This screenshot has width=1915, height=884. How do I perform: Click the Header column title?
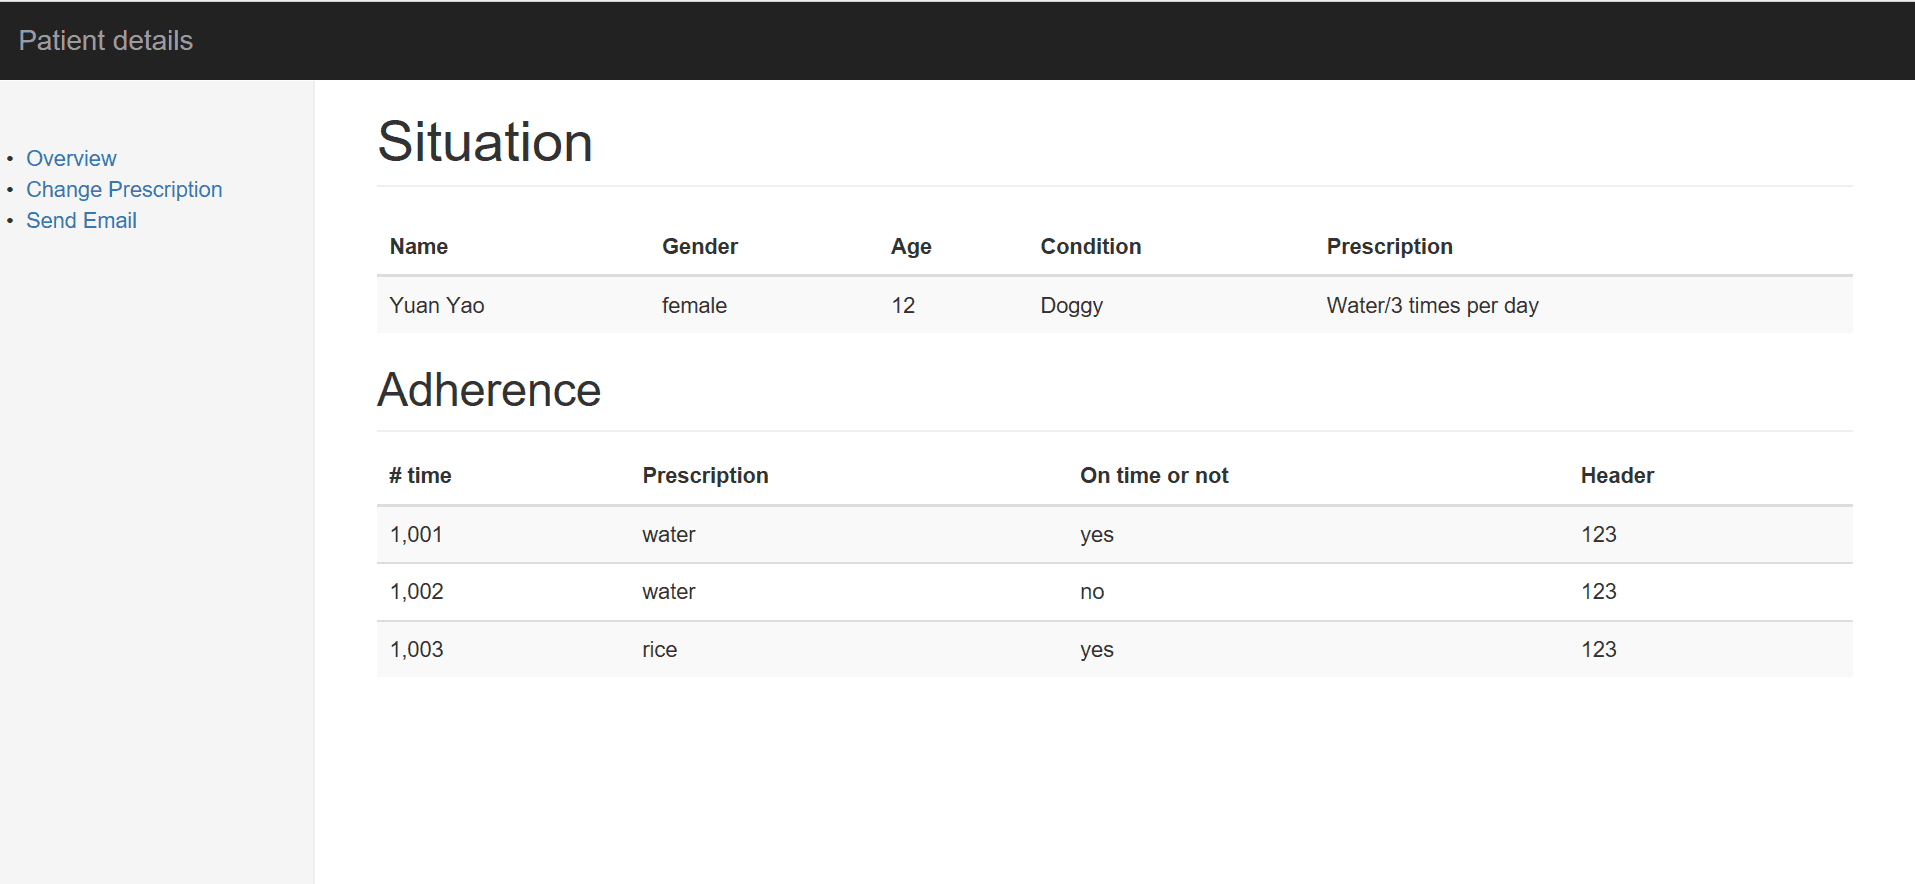click(1617, 476)
